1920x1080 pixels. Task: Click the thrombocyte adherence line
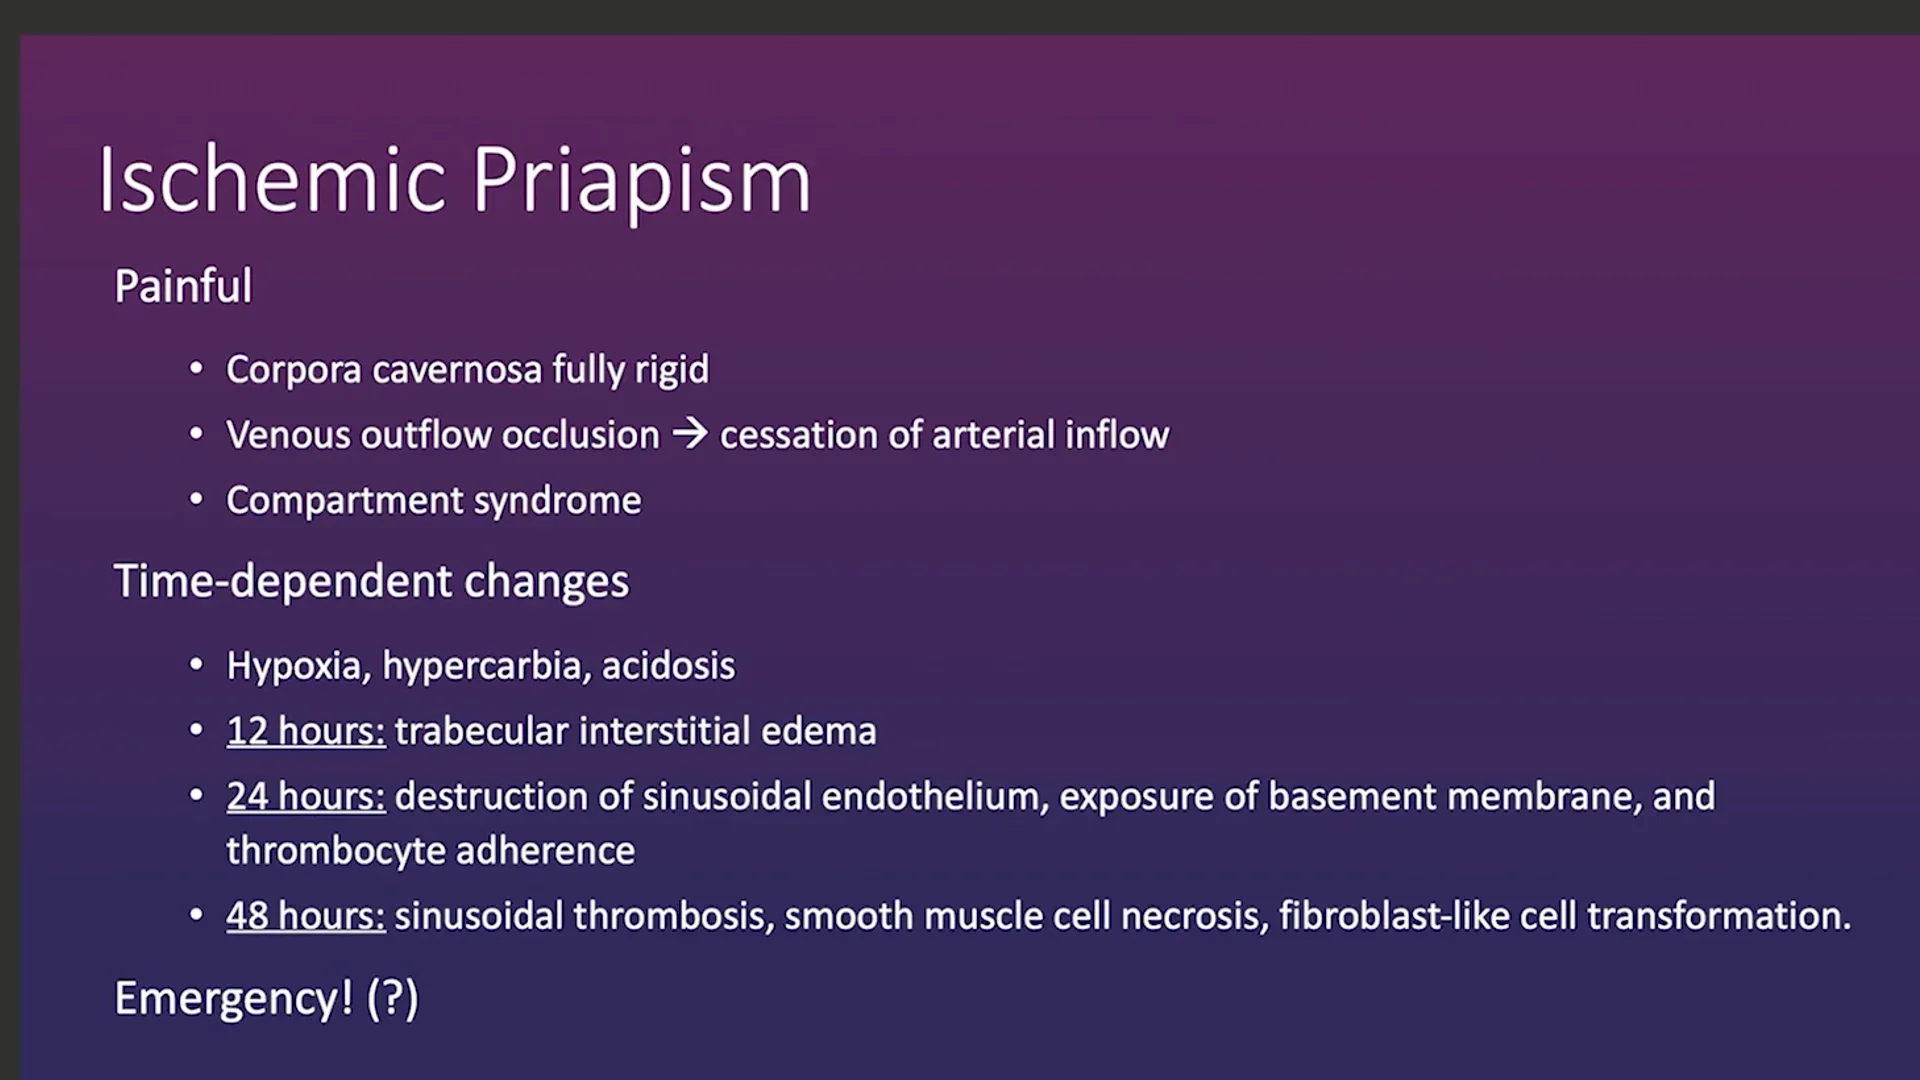pos(431,851)
